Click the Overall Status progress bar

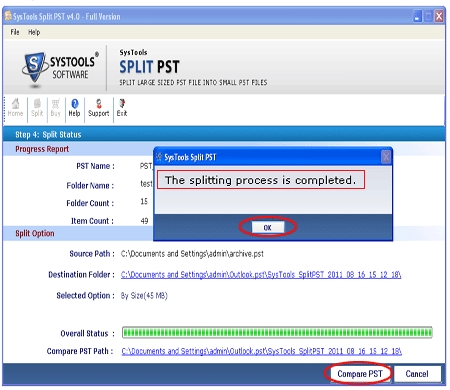[277, 333]
